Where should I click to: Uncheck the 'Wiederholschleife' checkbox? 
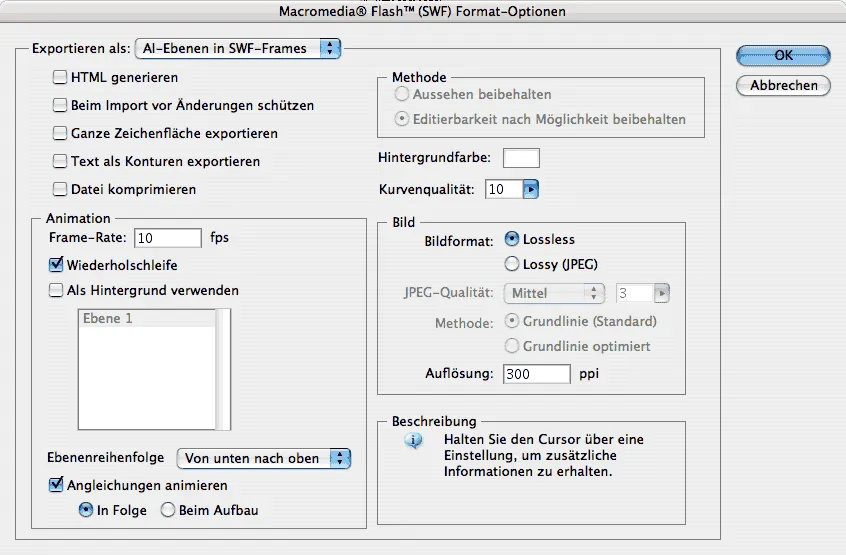click(x=56, y=265)
